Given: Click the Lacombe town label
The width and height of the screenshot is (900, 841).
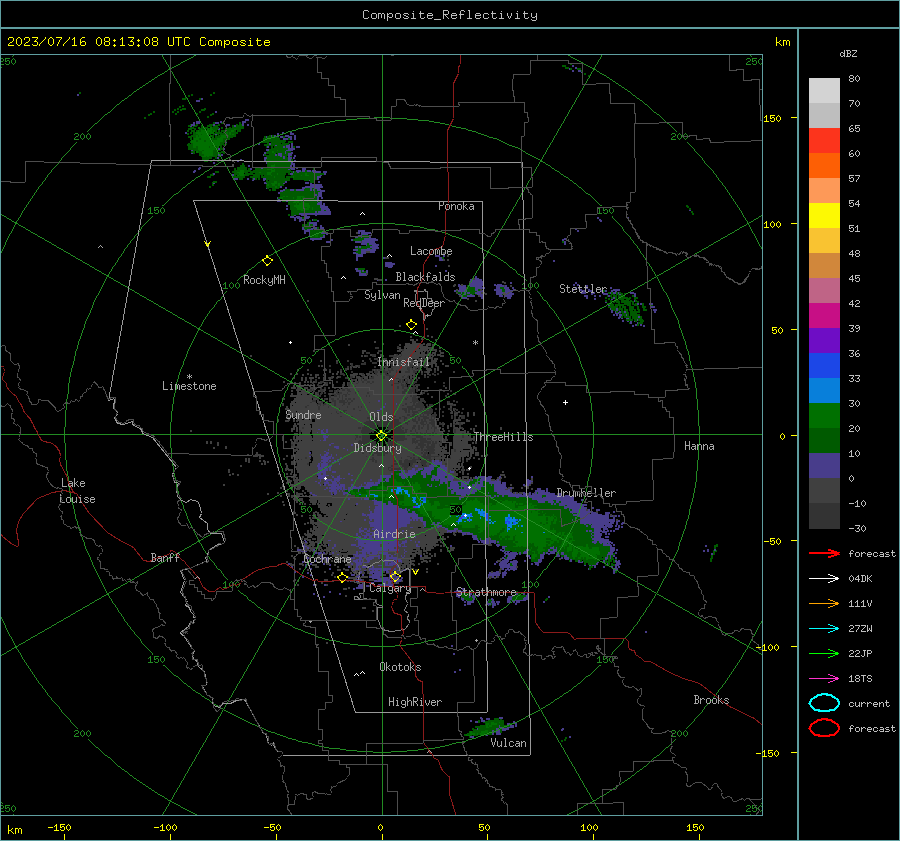Looking at the screenshot, I should click(431, 251).
